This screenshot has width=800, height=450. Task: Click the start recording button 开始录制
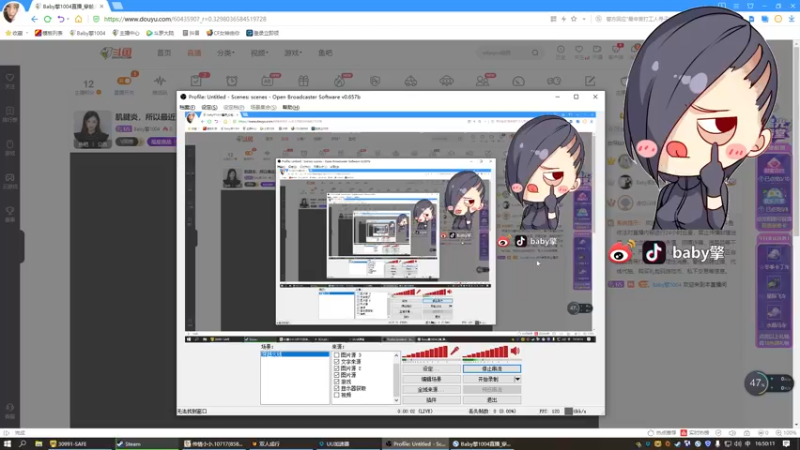(x=488, y=379)
